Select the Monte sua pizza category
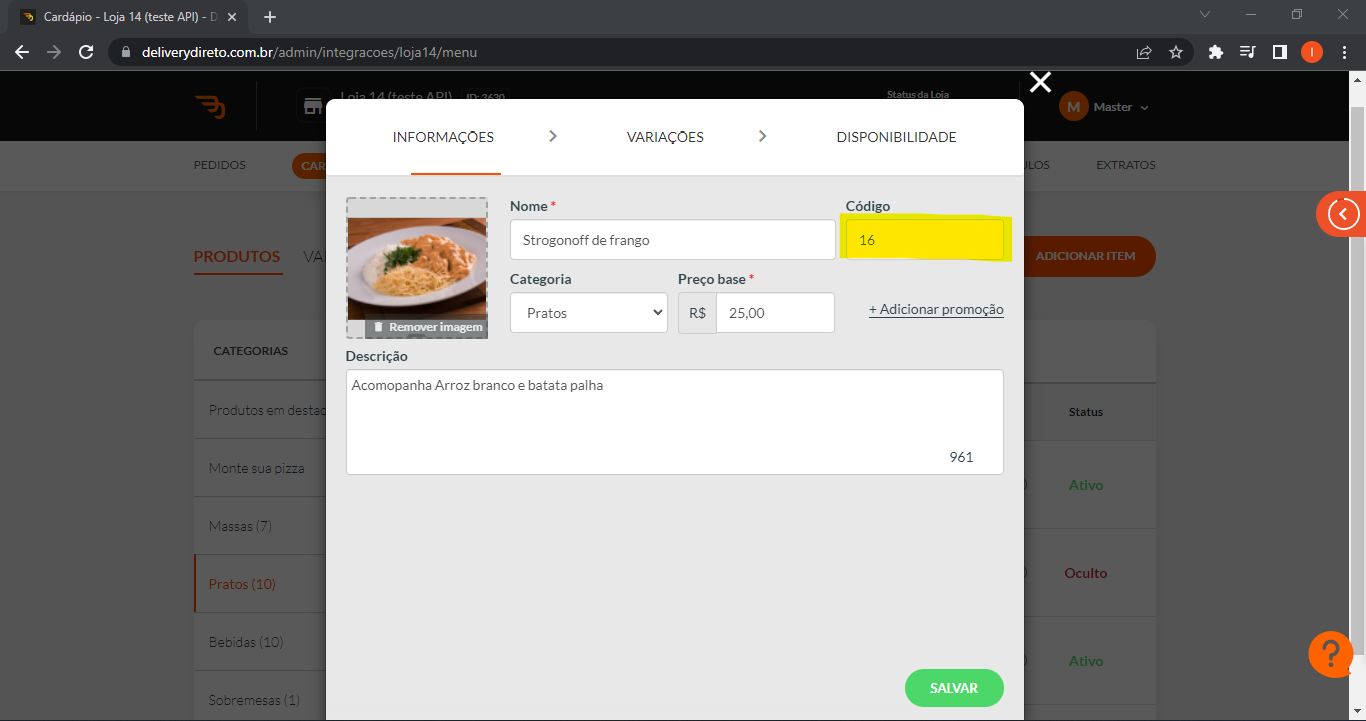1366x721 pixels. click(257, 468)
